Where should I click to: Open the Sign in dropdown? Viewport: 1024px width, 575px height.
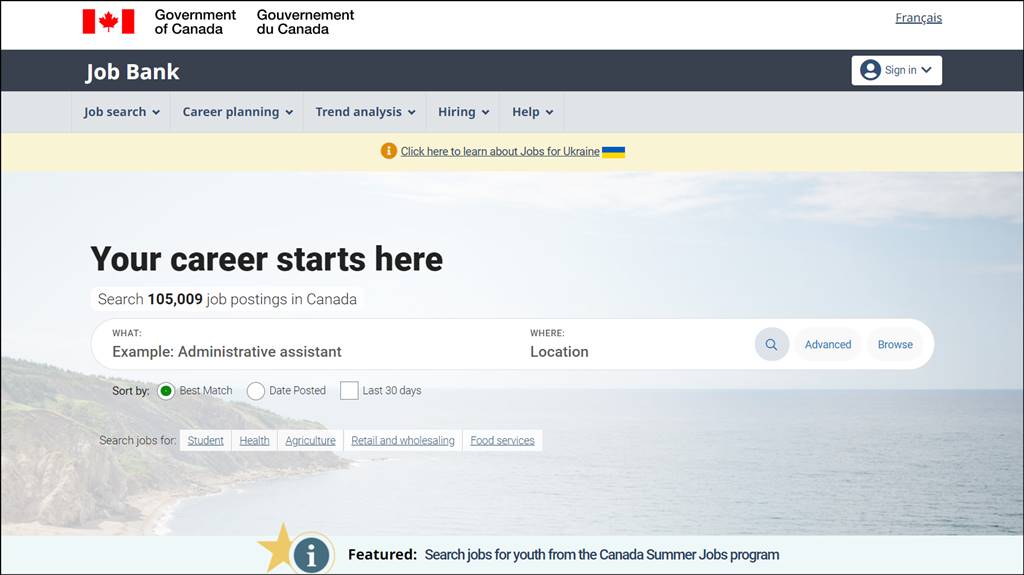(x=896, y=70)
